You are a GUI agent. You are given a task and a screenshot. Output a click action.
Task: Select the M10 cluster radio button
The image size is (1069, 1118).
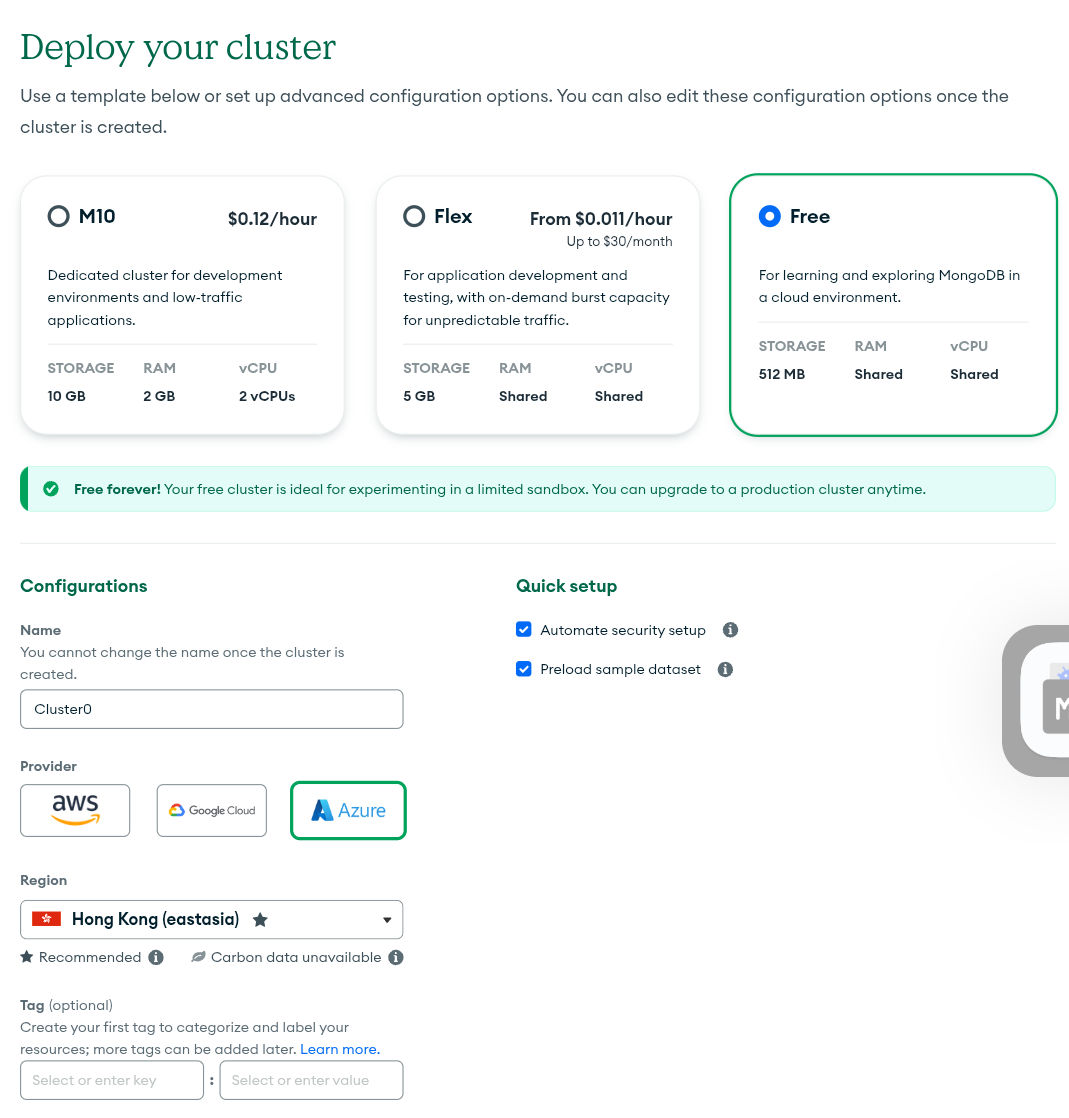point(59,216)
